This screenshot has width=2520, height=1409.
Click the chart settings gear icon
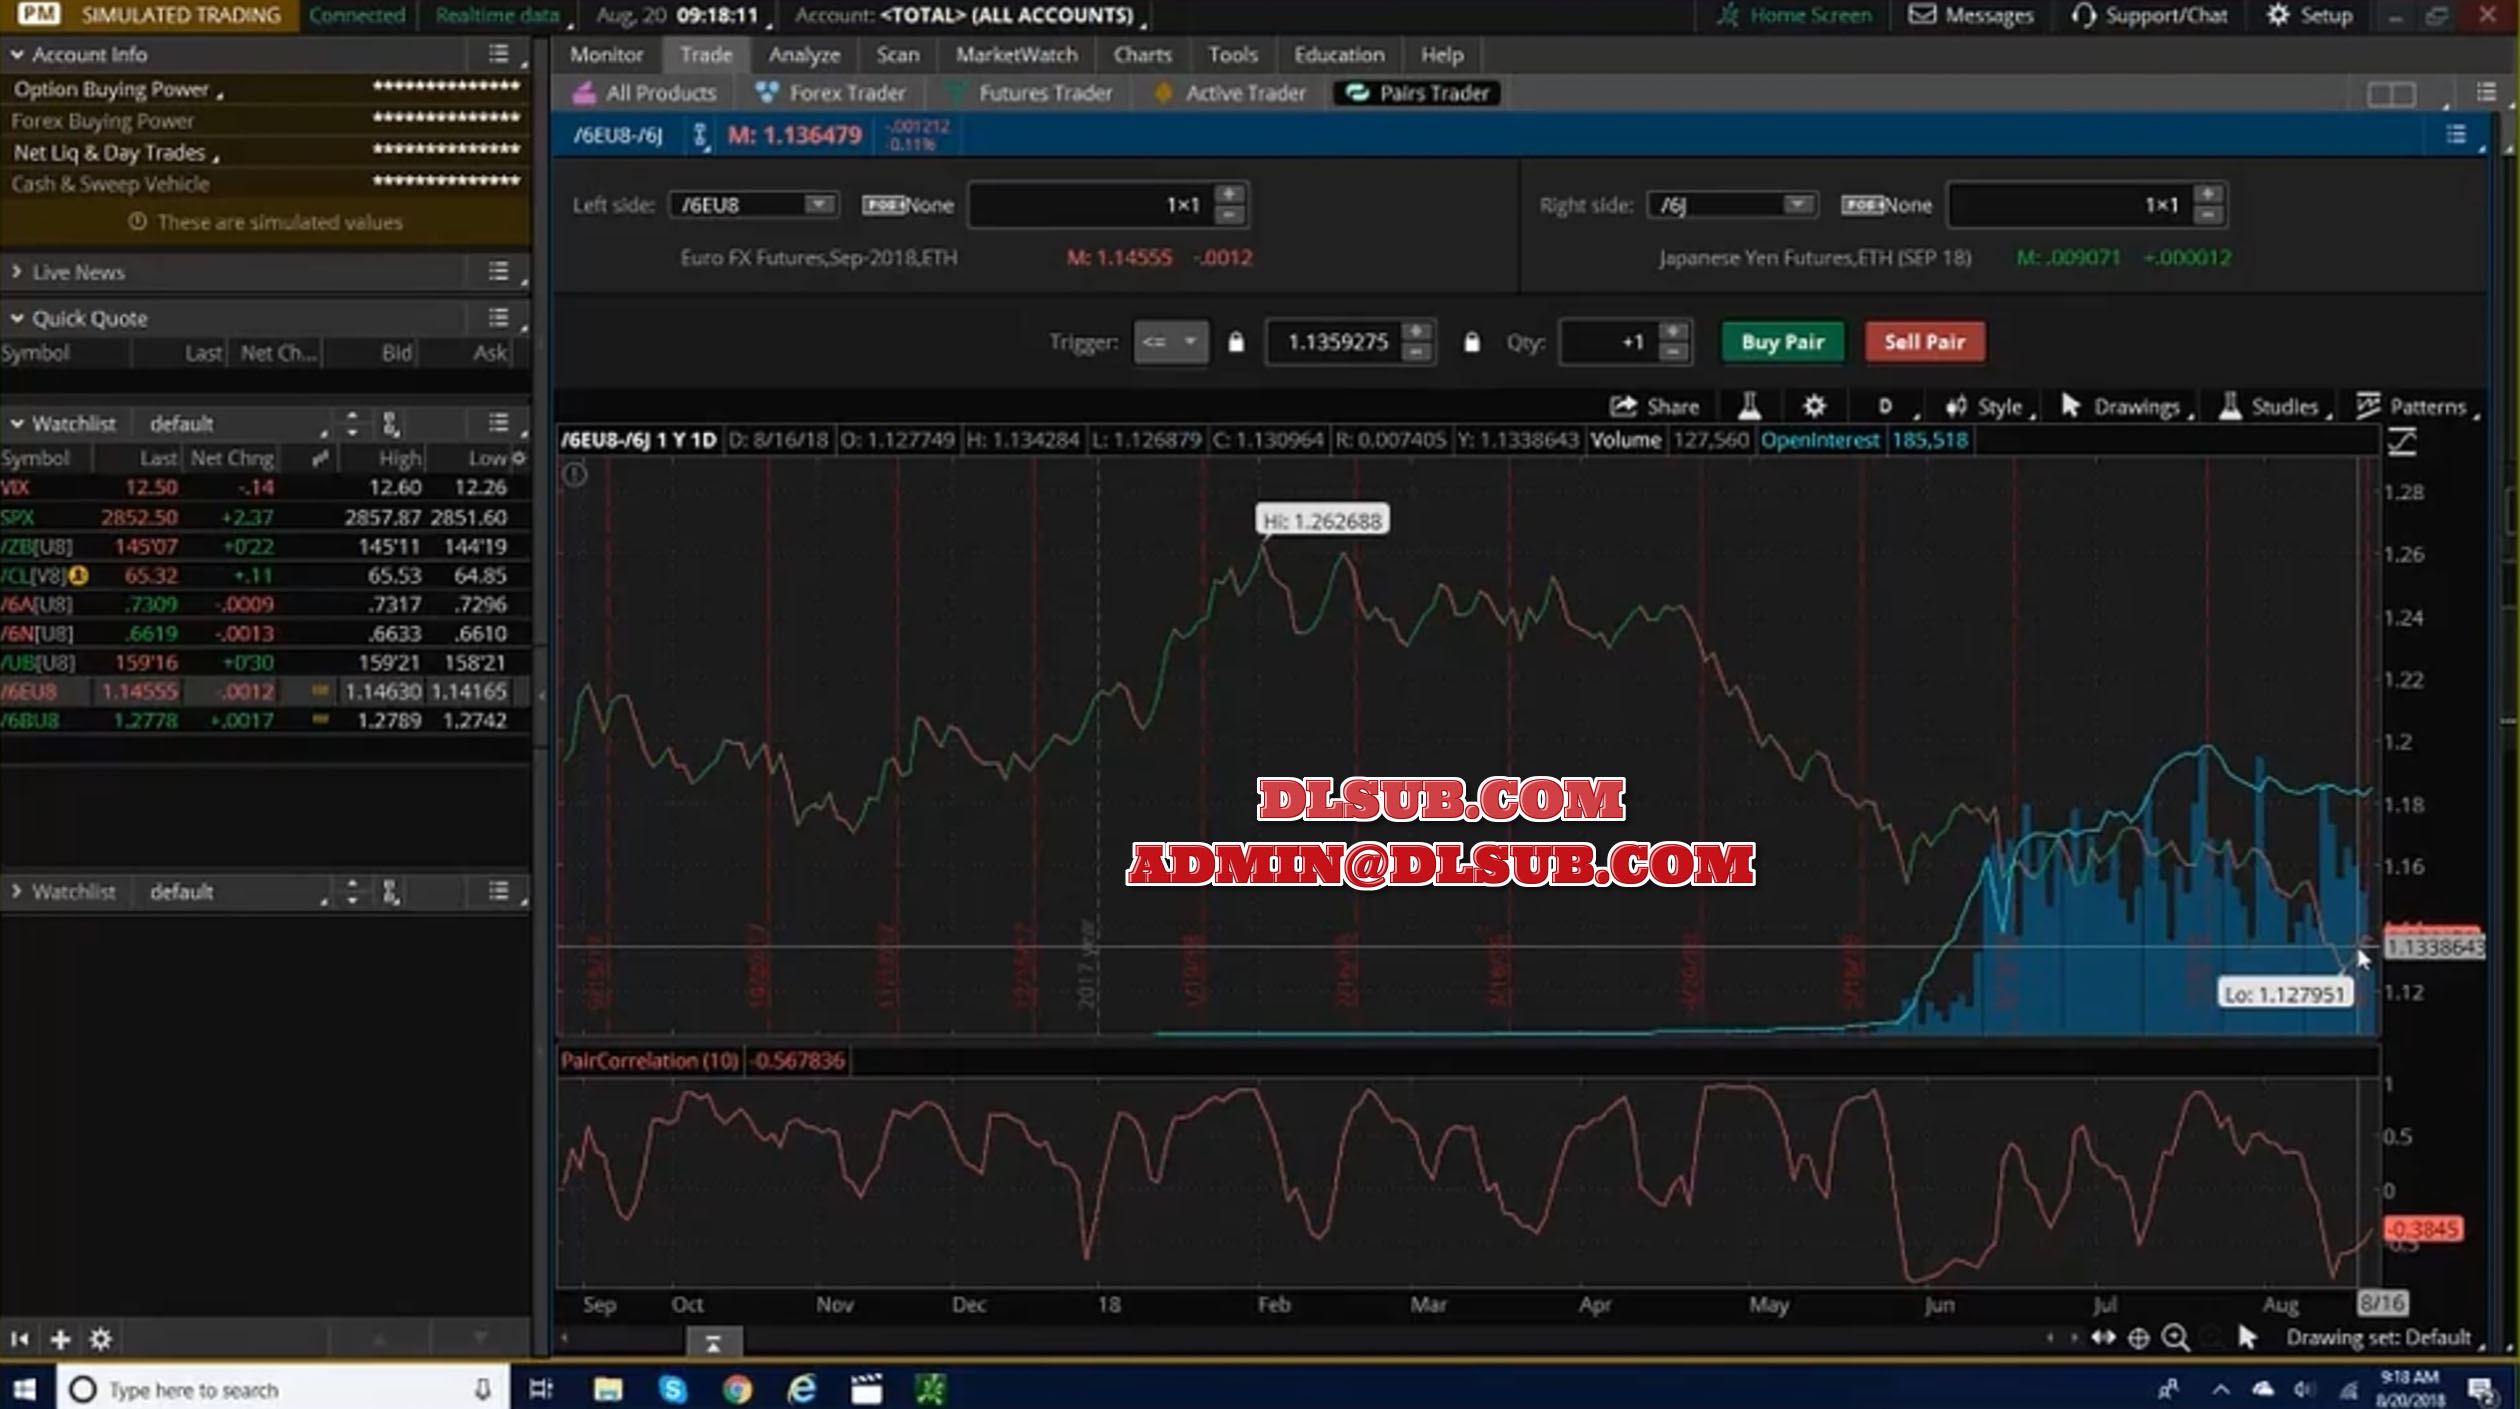coord(1814,406)
